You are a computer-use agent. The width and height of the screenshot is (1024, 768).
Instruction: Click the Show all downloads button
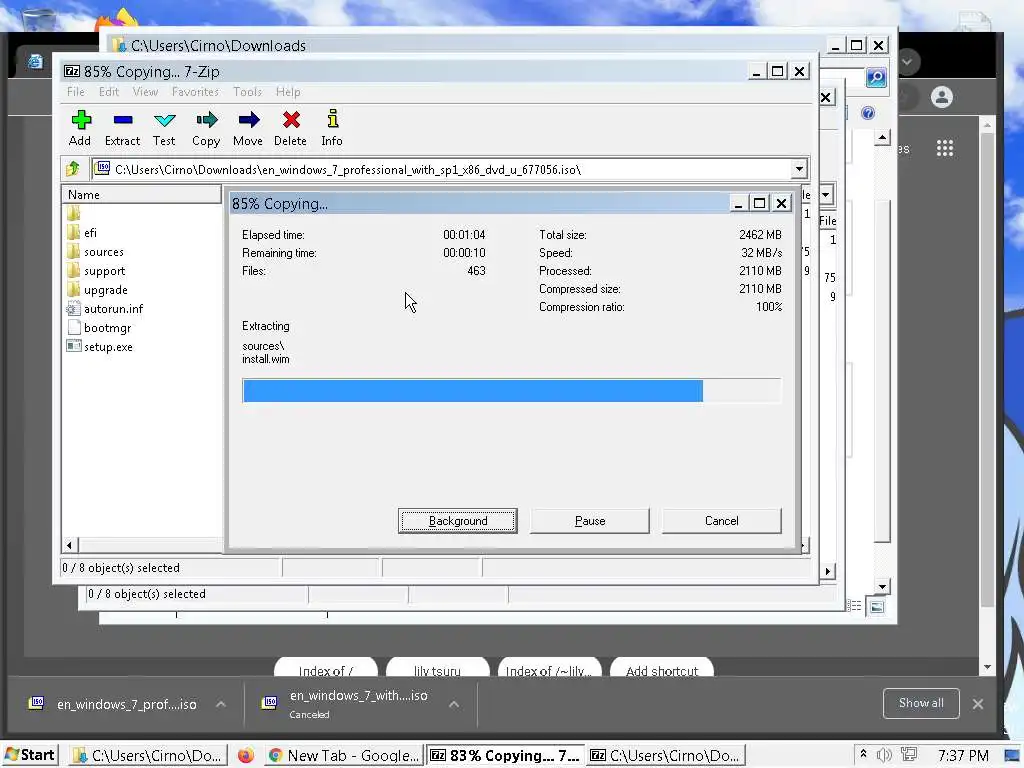click(921, 703)
